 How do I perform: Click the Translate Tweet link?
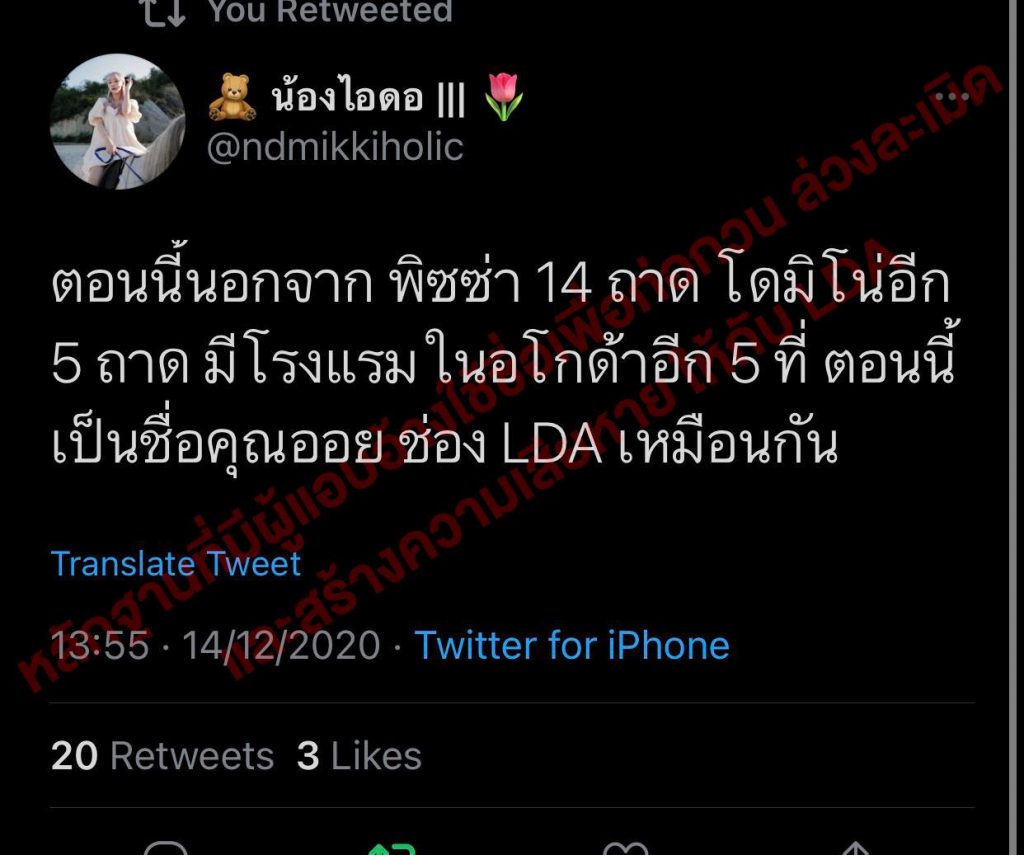click(176, 564)
